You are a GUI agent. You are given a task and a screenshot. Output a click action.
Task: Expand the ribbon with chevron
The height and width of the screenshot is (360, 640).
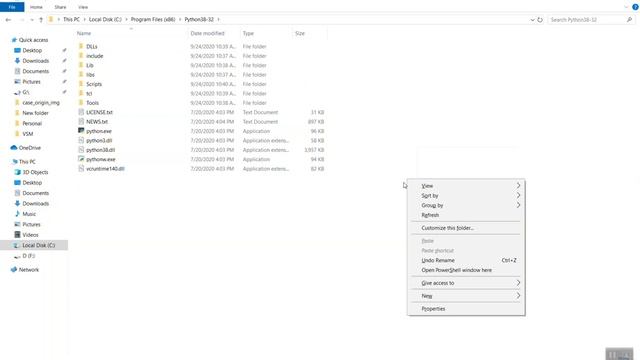pyautogui.click(x=626, y=7)
